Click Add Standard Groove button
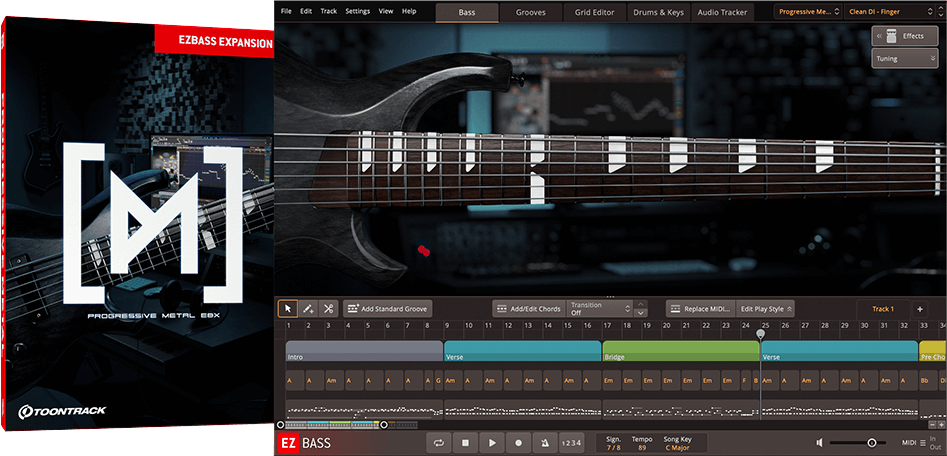 pyautogui.click(x=388, y=309)
